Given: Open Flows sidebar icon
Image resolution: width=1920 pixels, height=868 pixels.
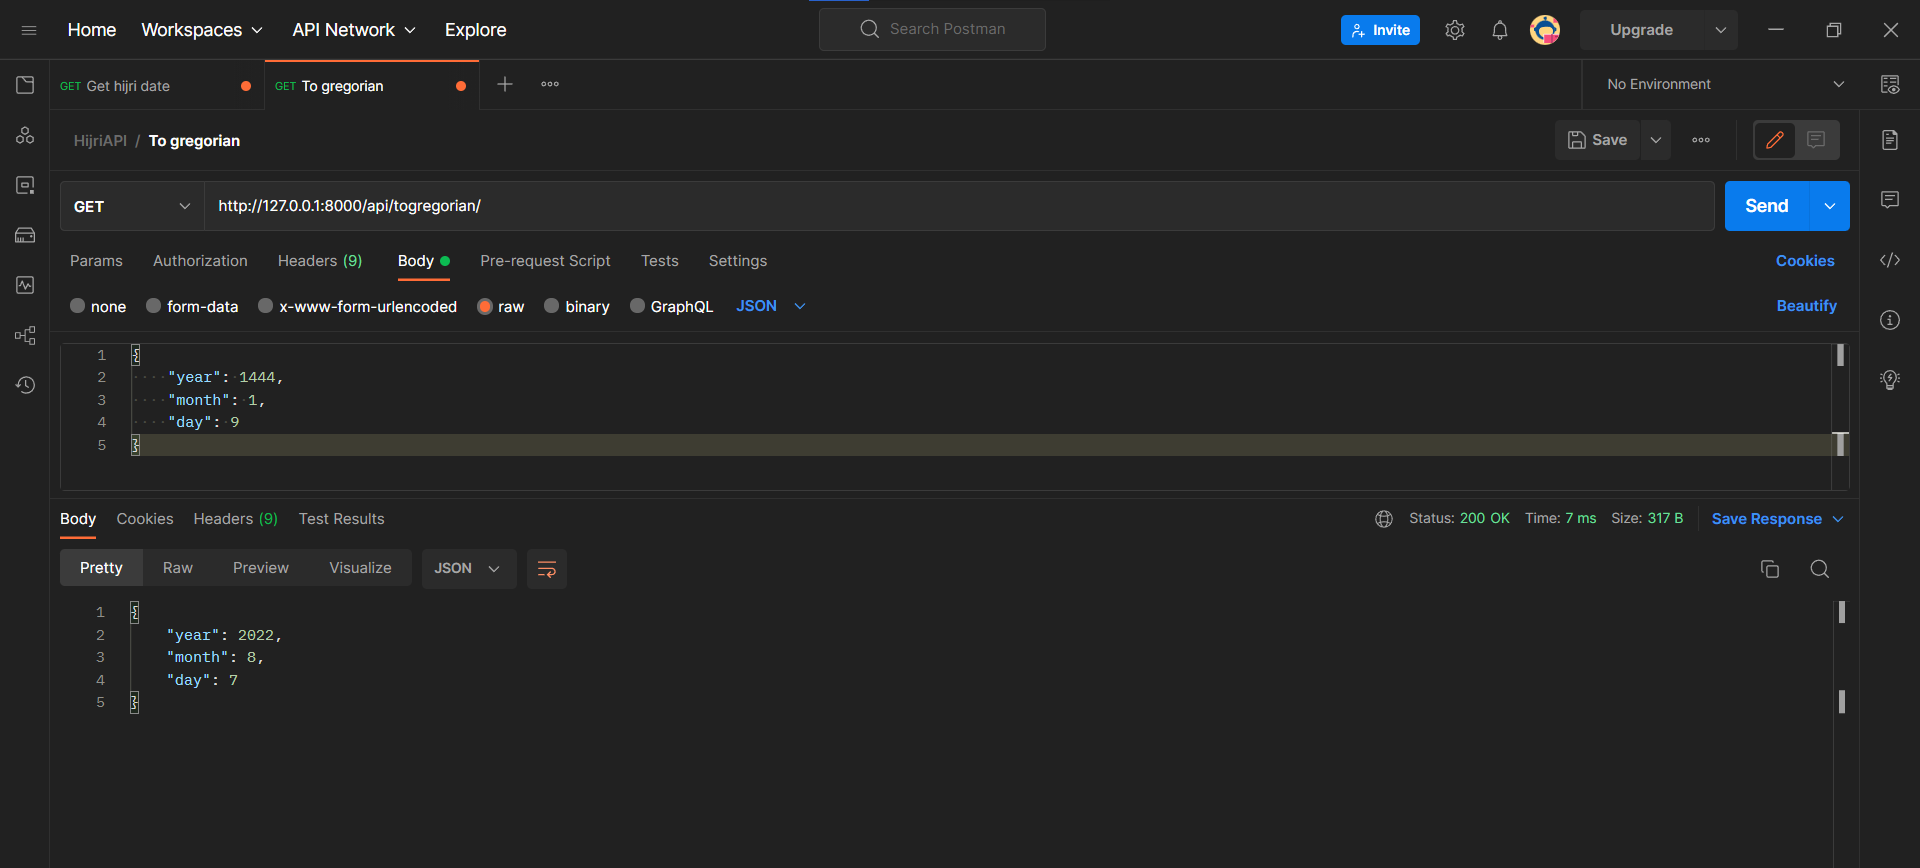Looking at the screenshot, I should pos(25,335).
